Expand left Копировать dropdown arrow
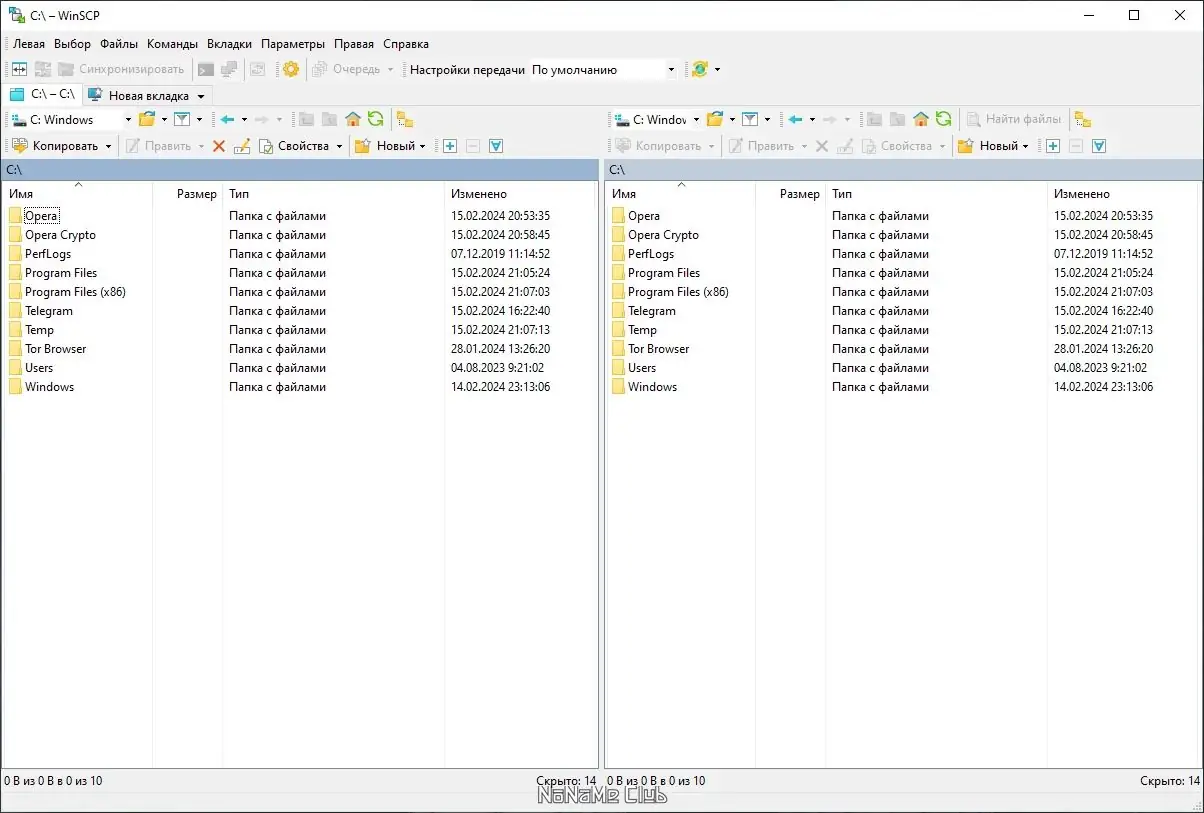This screenshot has height=813, width=1204. pos(109,146)
